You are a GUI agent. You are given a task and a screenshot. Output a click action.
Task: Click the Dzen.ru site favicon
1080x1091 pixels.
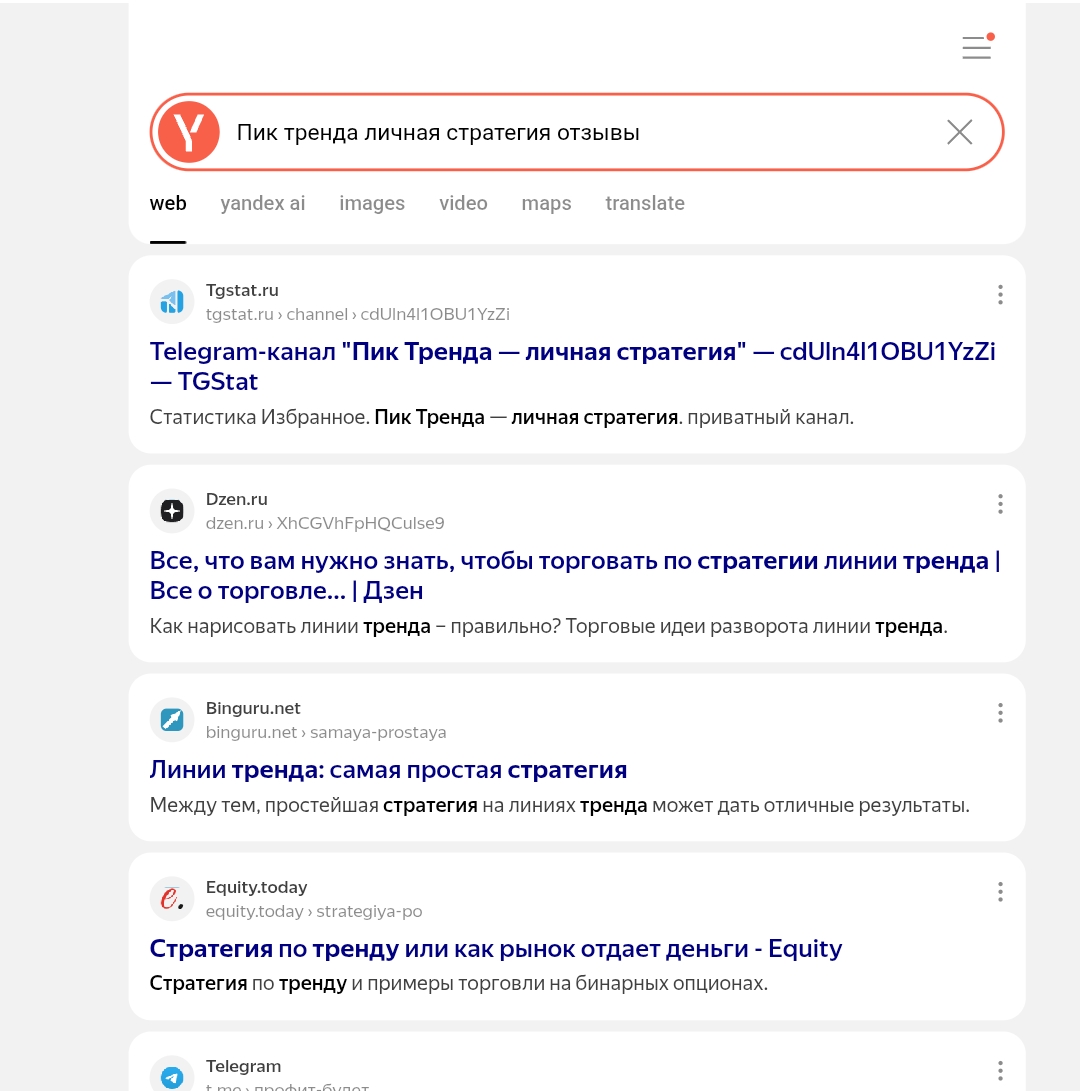[x=171, y=510]
